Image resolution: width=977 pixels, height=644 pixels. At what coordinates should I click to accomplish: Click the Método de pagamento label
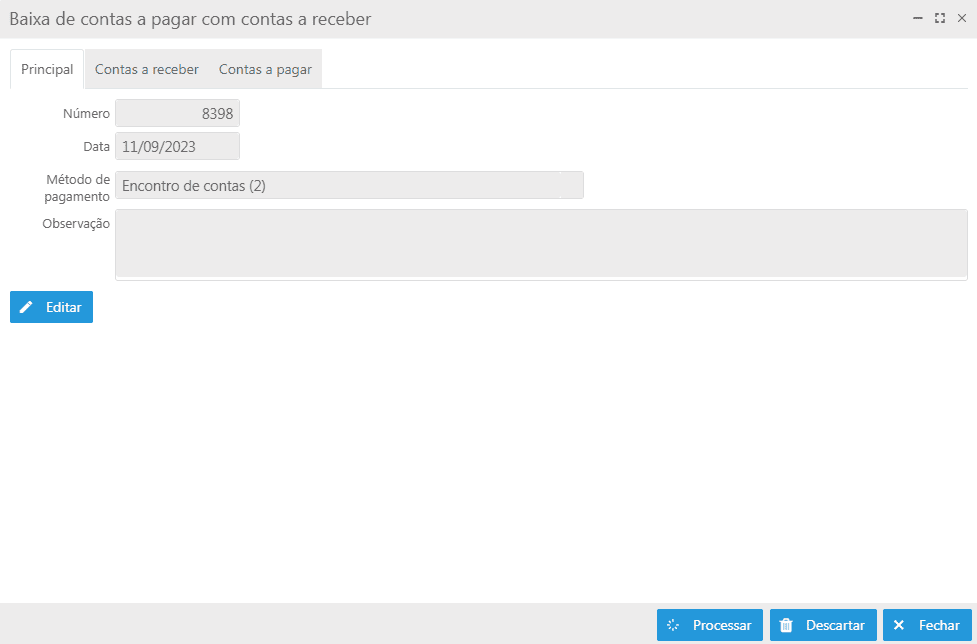77,187
